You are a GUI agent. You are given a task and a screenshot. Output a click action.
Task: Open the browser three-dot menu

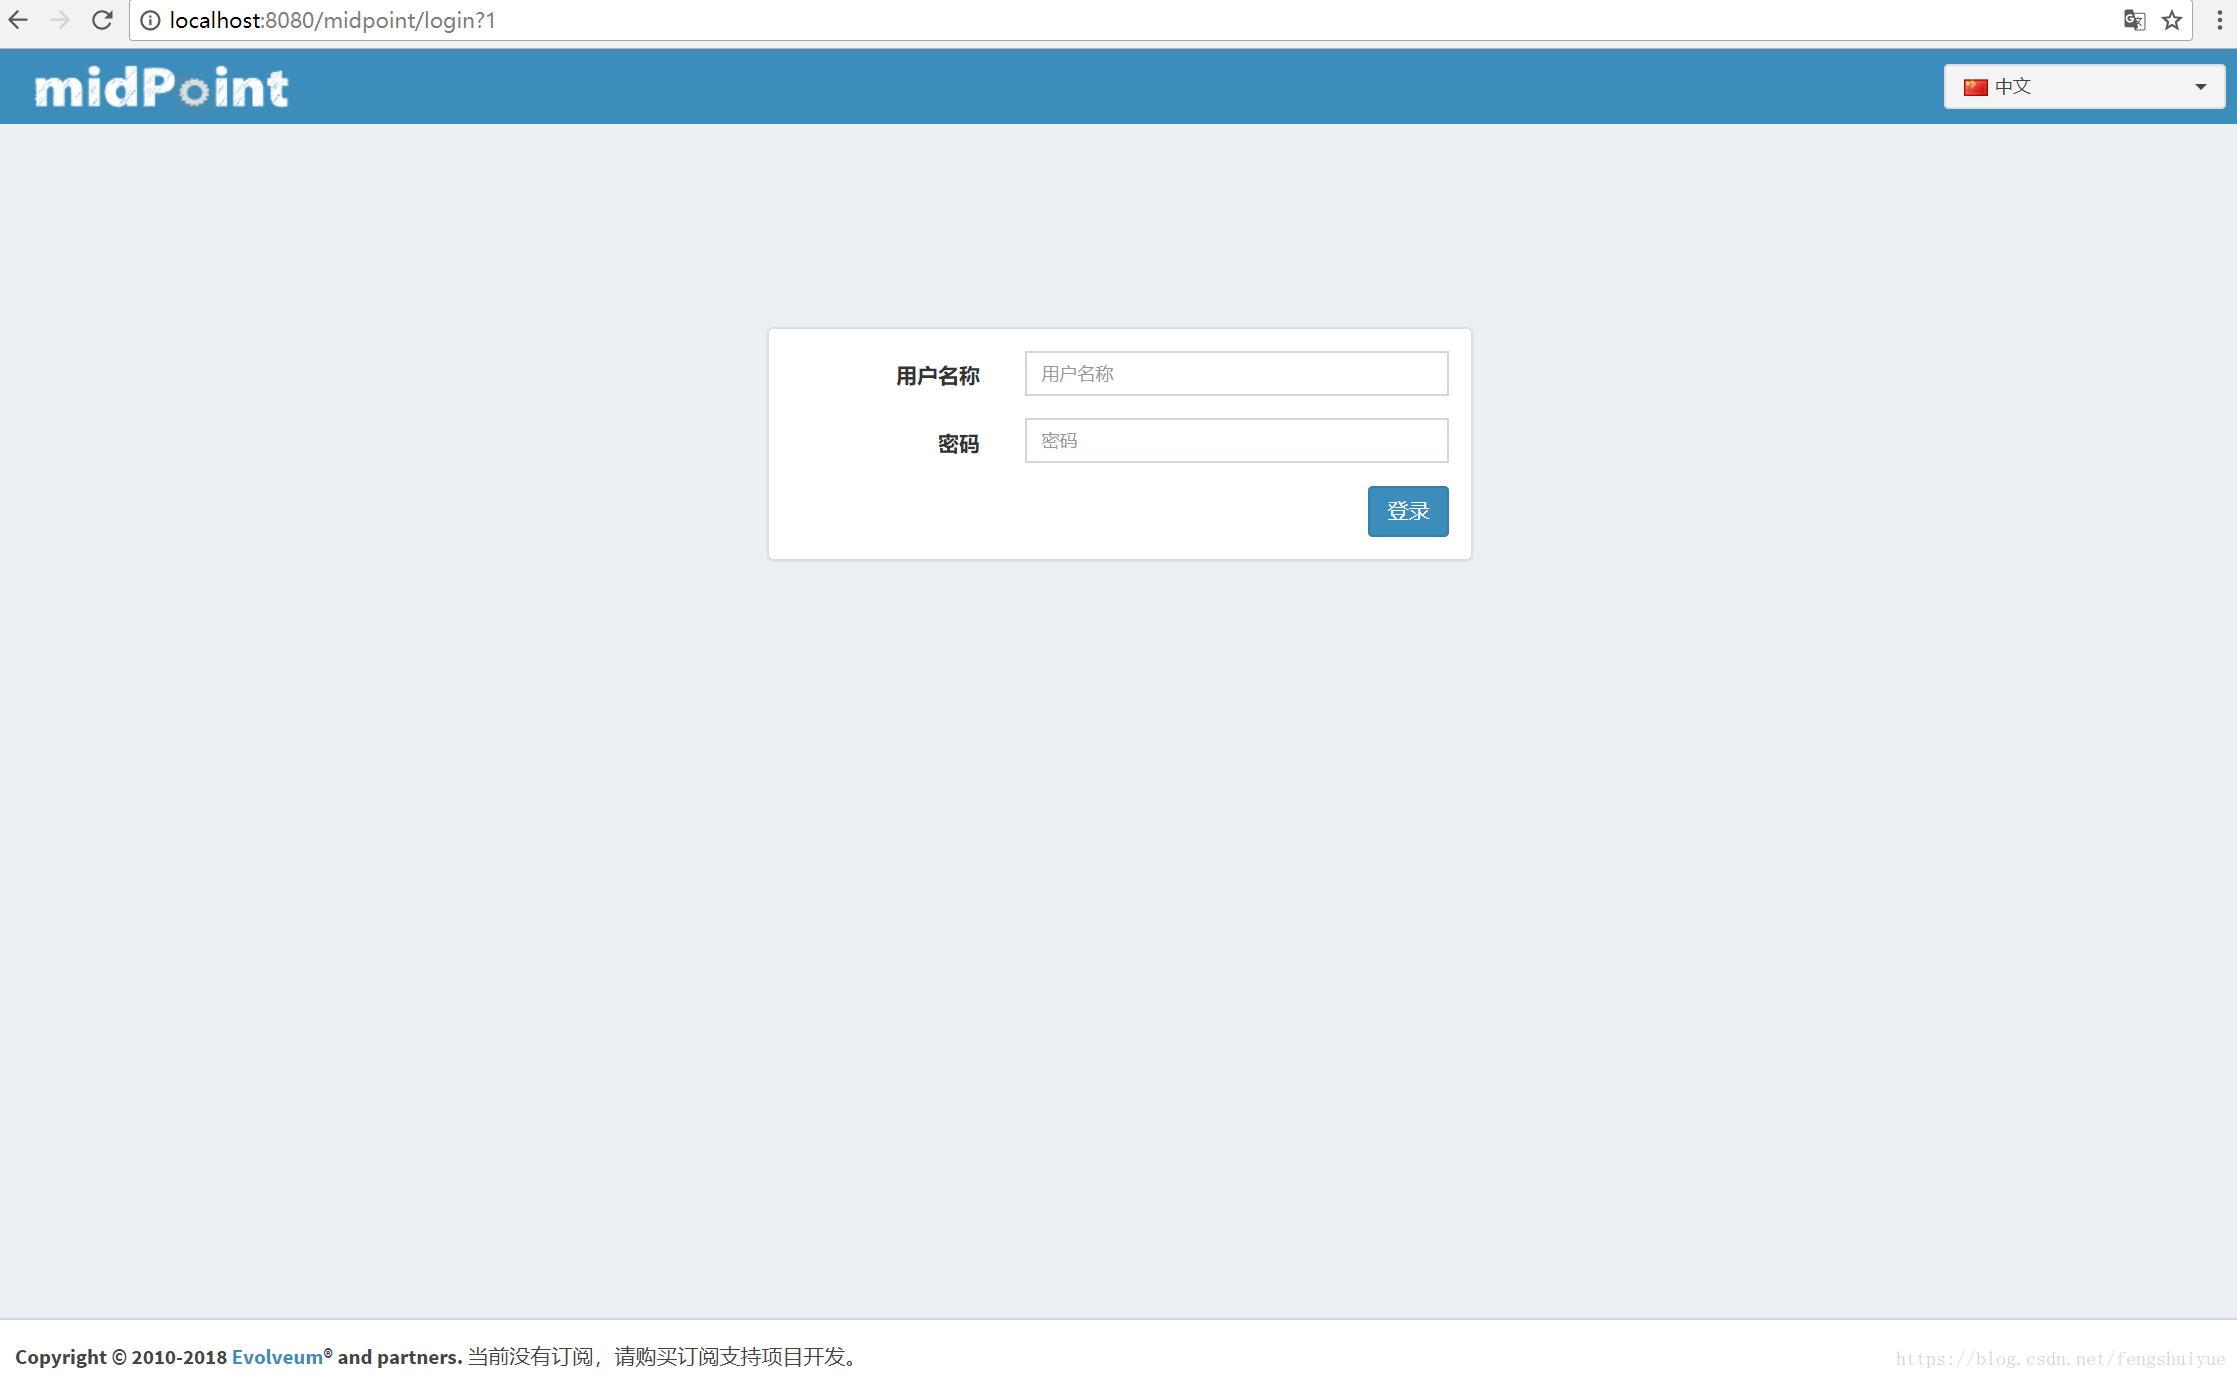point(2219,20)
